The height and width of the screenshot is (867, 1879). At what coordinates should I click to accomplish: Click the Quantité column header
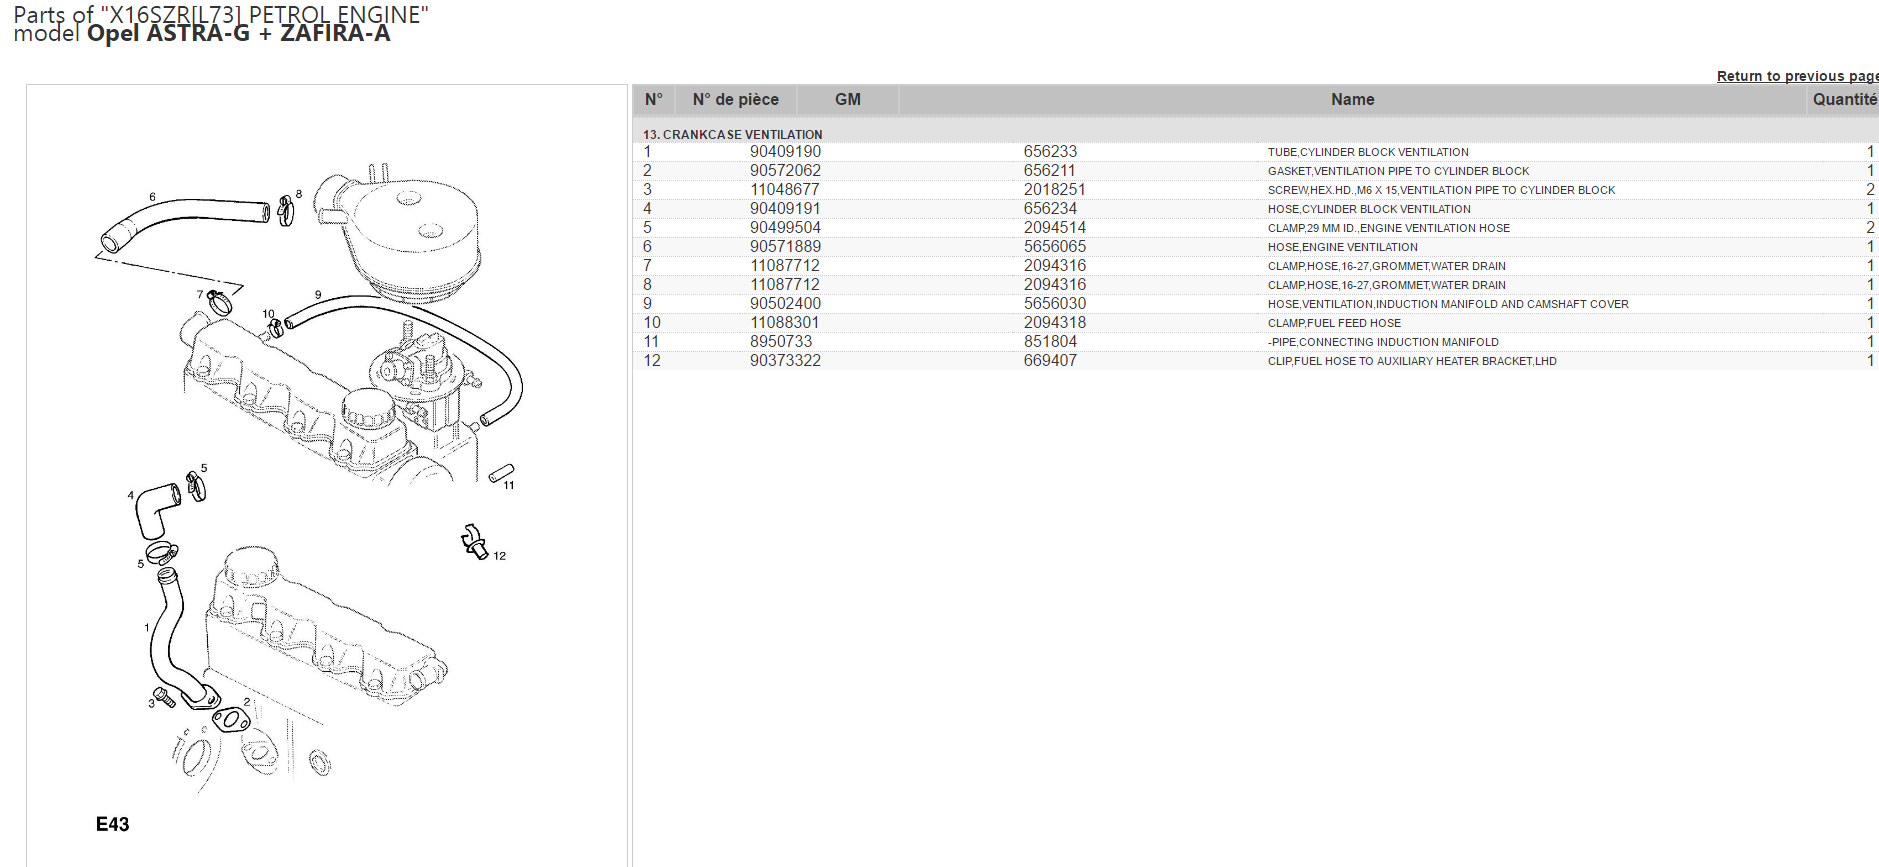(x=1843, y=100)
